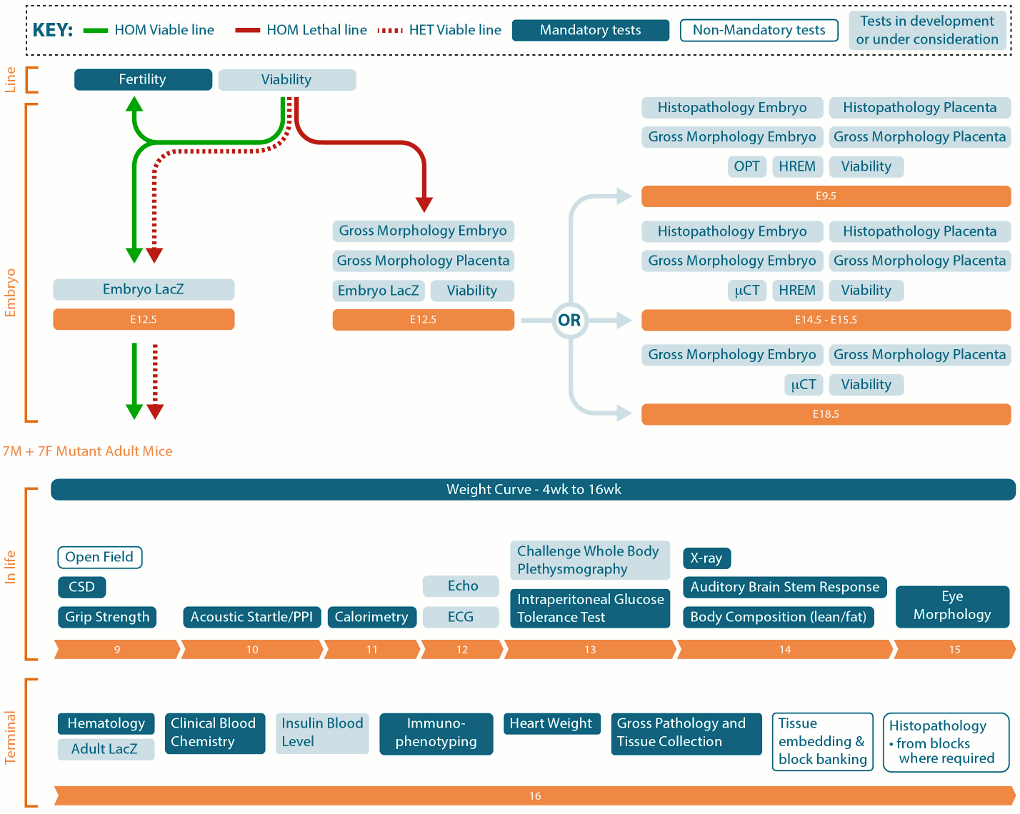
Task: Select the Non-Mandatory tests key box
Action: tap(759, 31)
